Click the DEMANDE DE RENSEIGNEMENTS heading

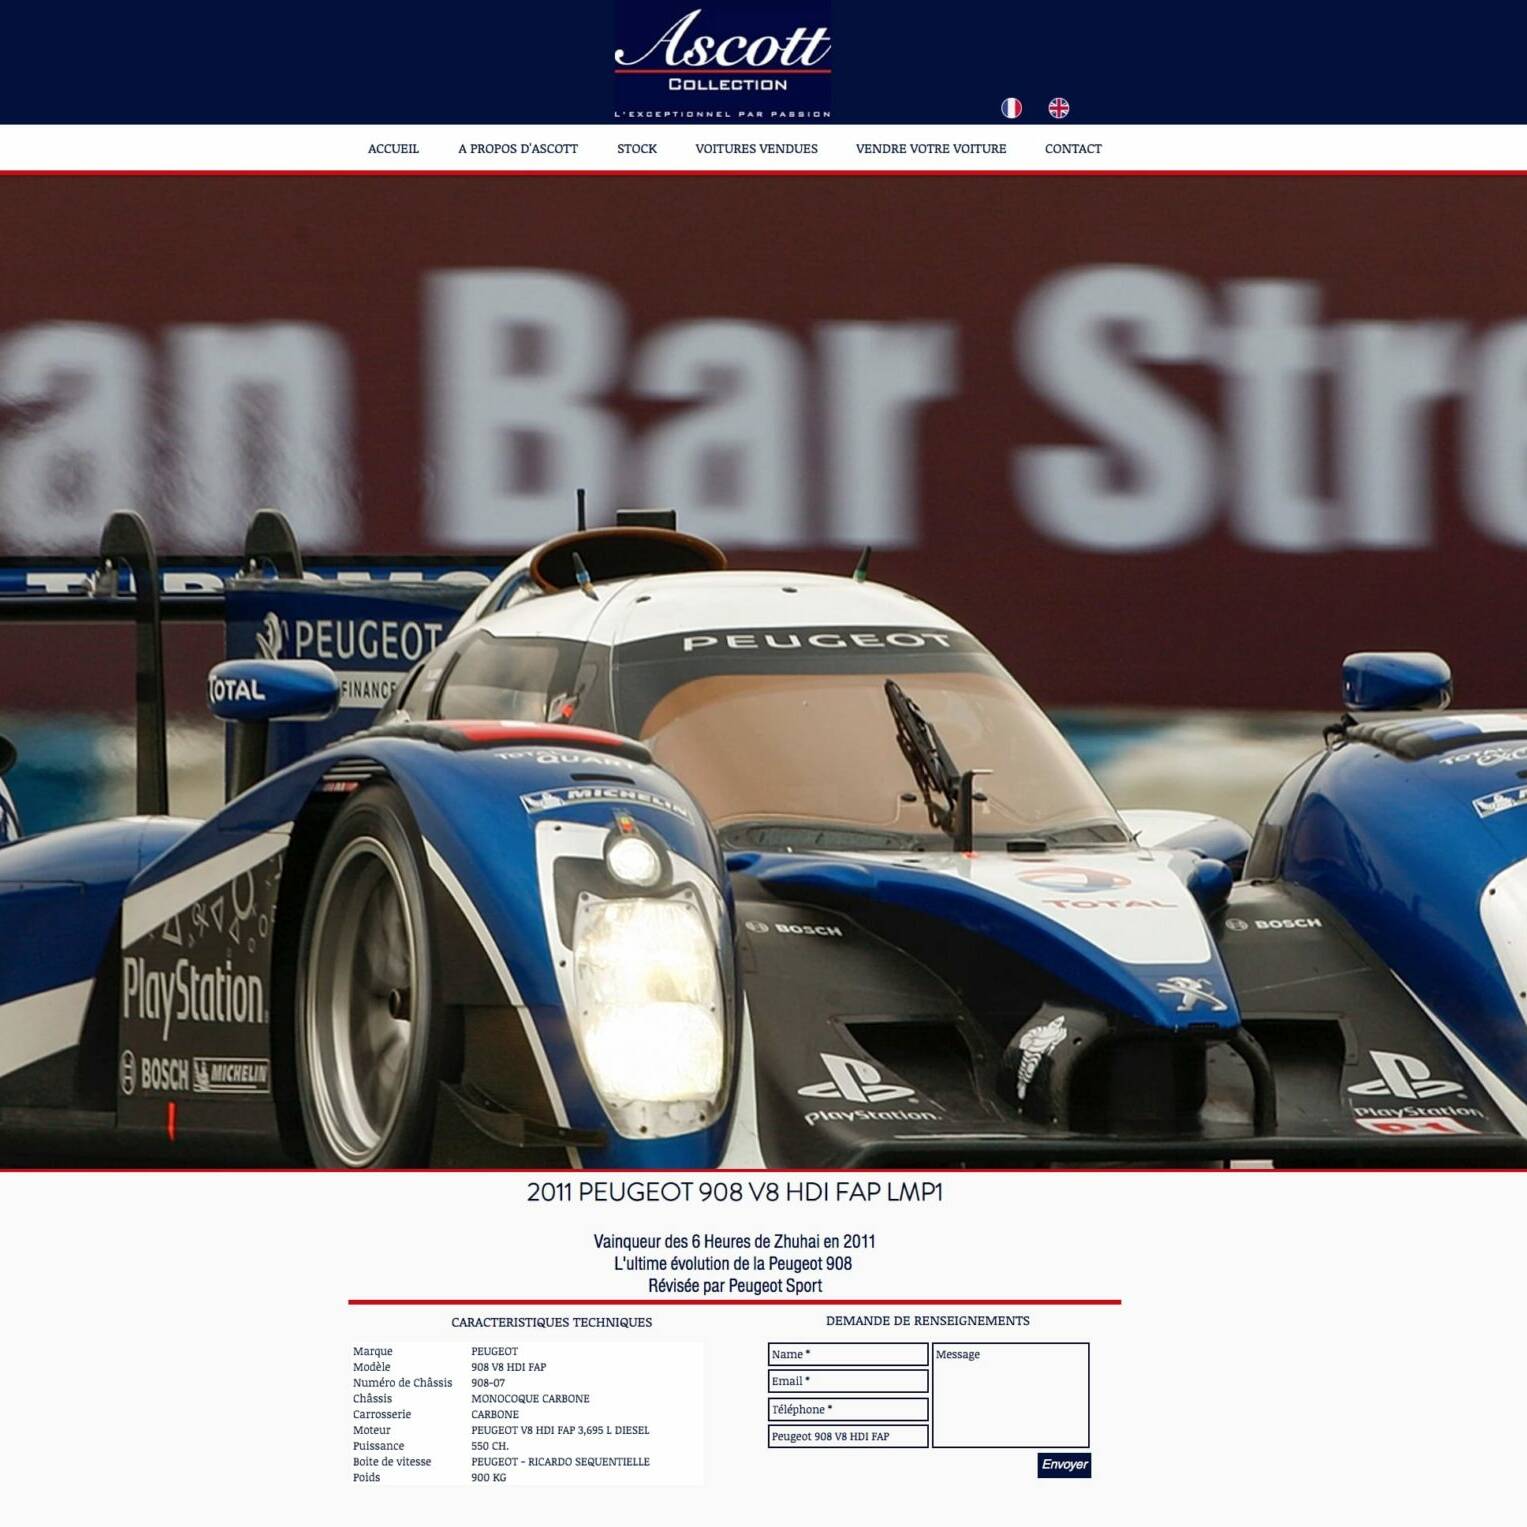pyautogui.click(x=928, y=1320)
